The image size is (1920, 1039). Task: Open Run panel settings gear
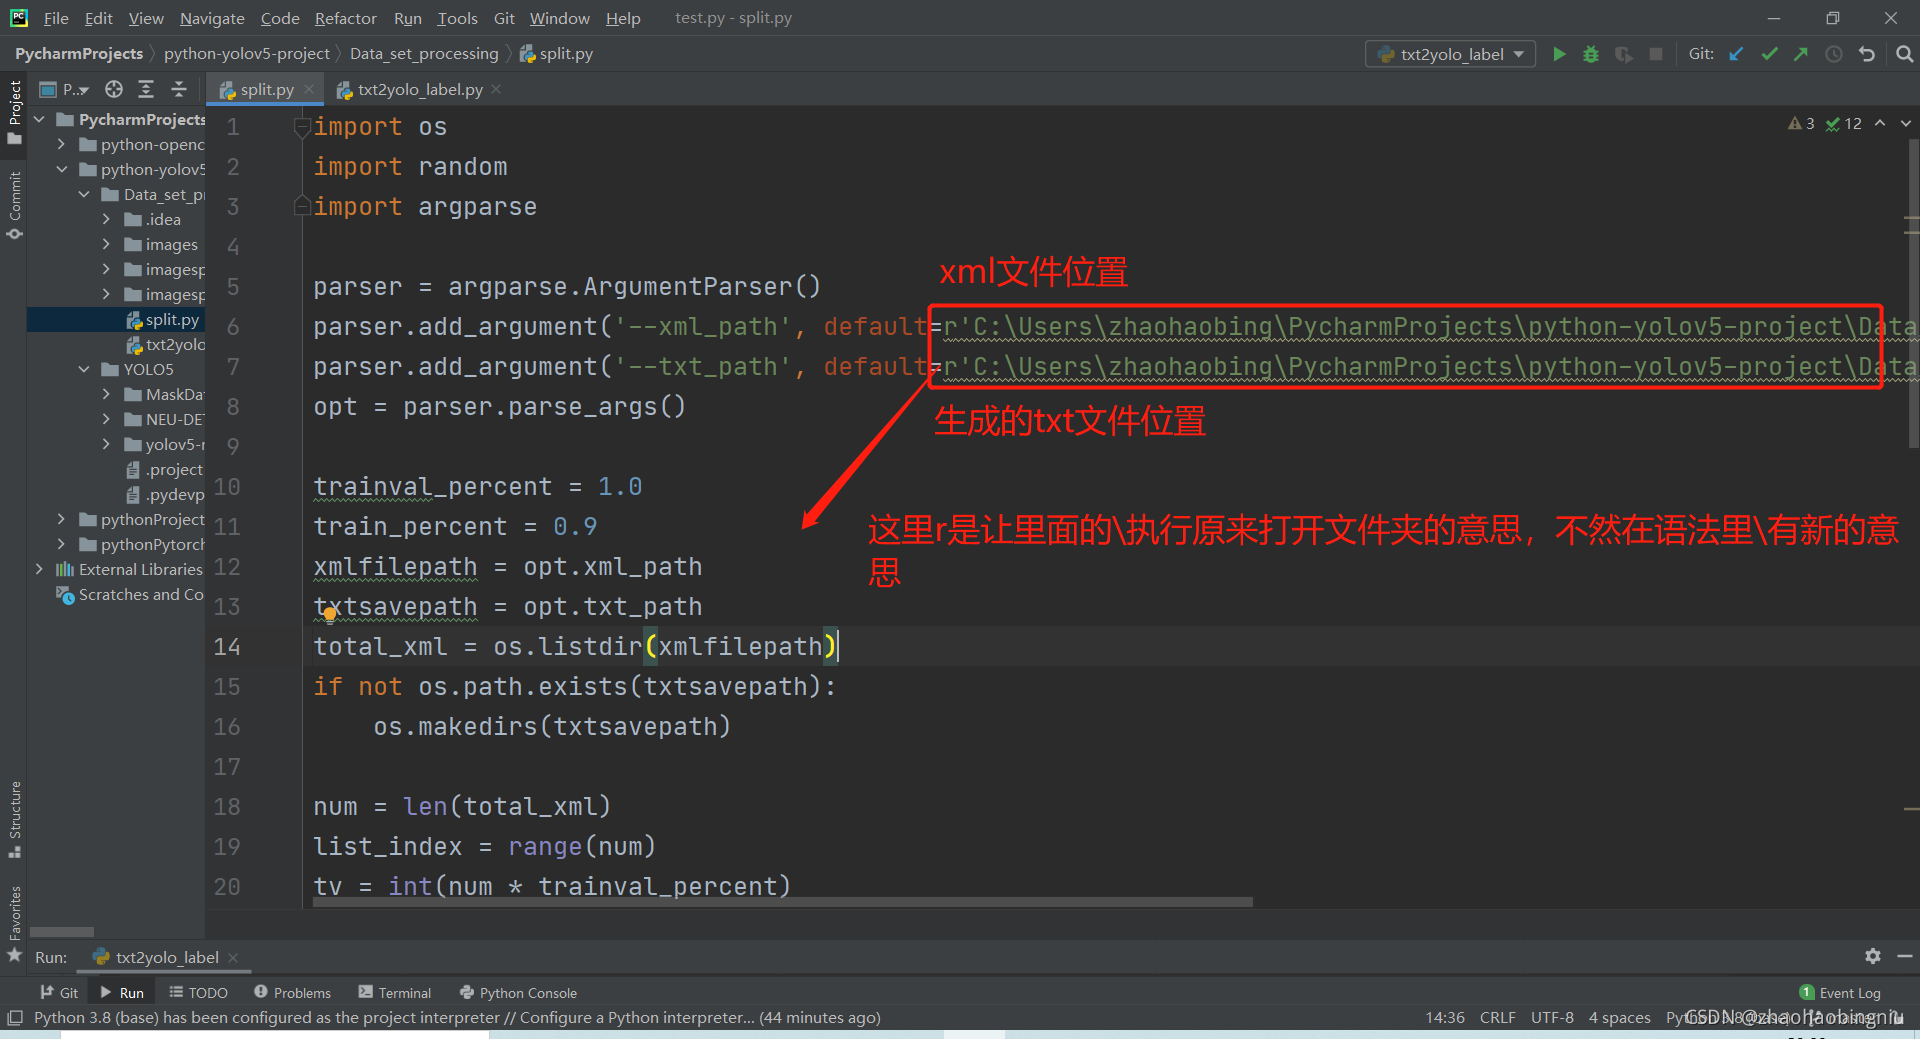tap(1872, 956)
